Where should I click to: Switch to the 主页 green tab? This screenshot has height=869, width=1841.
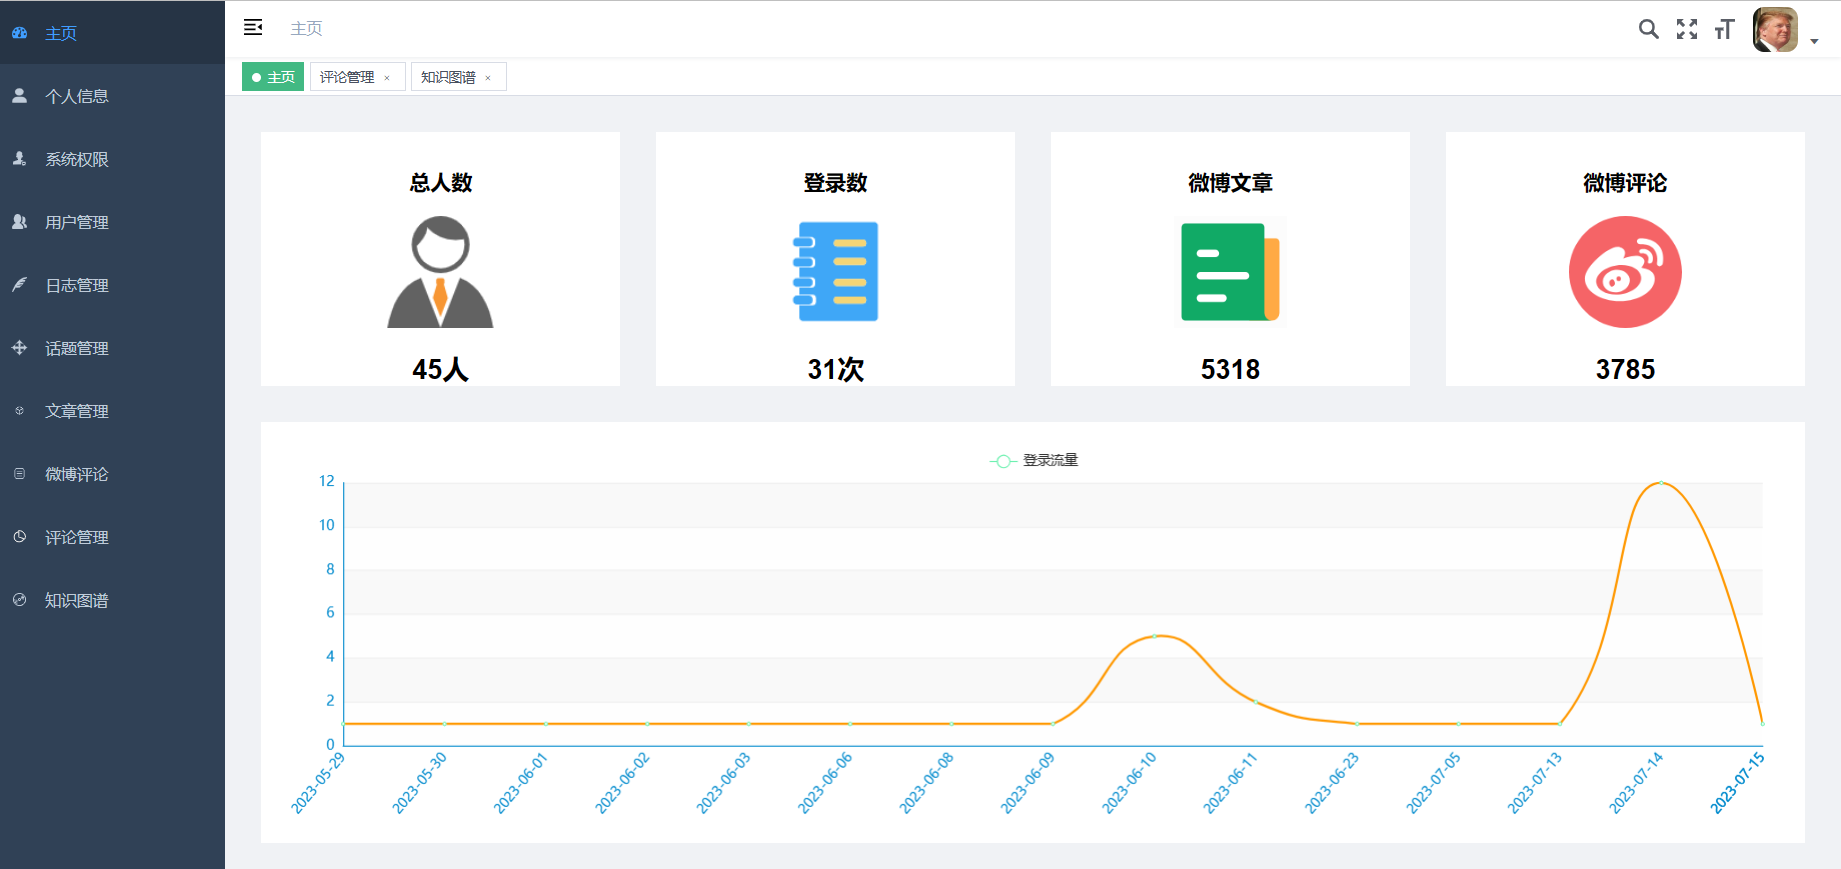(x=273, y=77)
